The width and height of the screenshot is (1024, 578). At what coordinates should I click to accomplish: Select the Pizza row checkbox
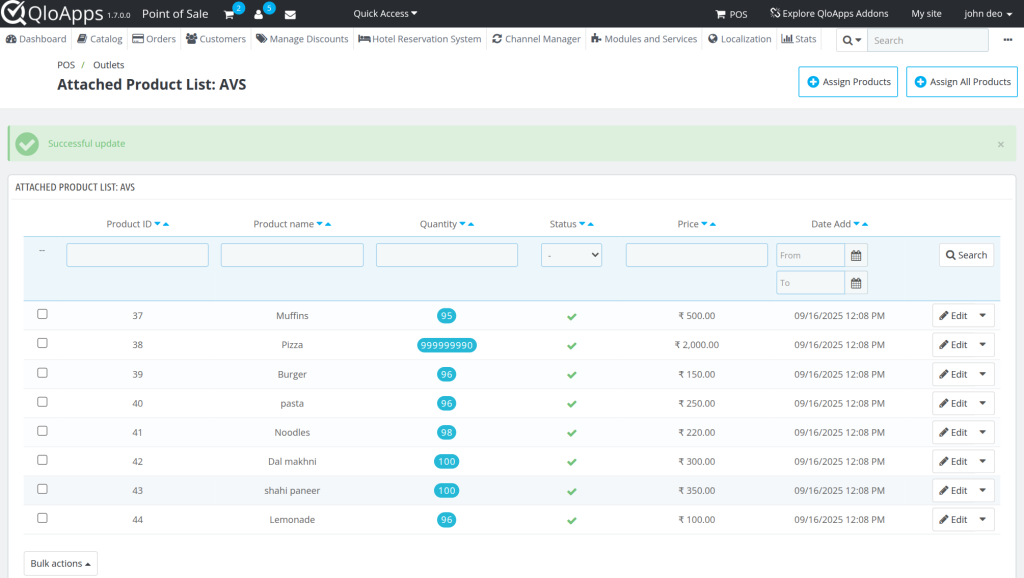[42, 343]
